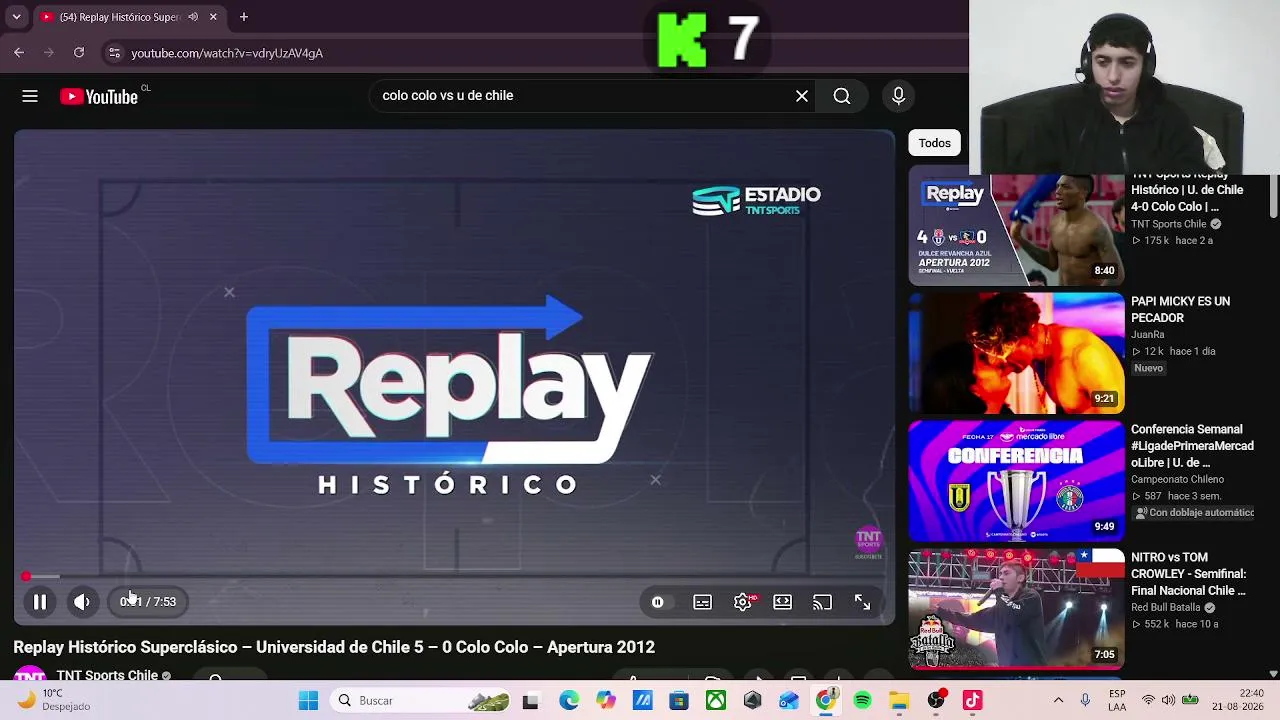
Task: Go to YouTube home via logo
Action: [x=99, y=96]
